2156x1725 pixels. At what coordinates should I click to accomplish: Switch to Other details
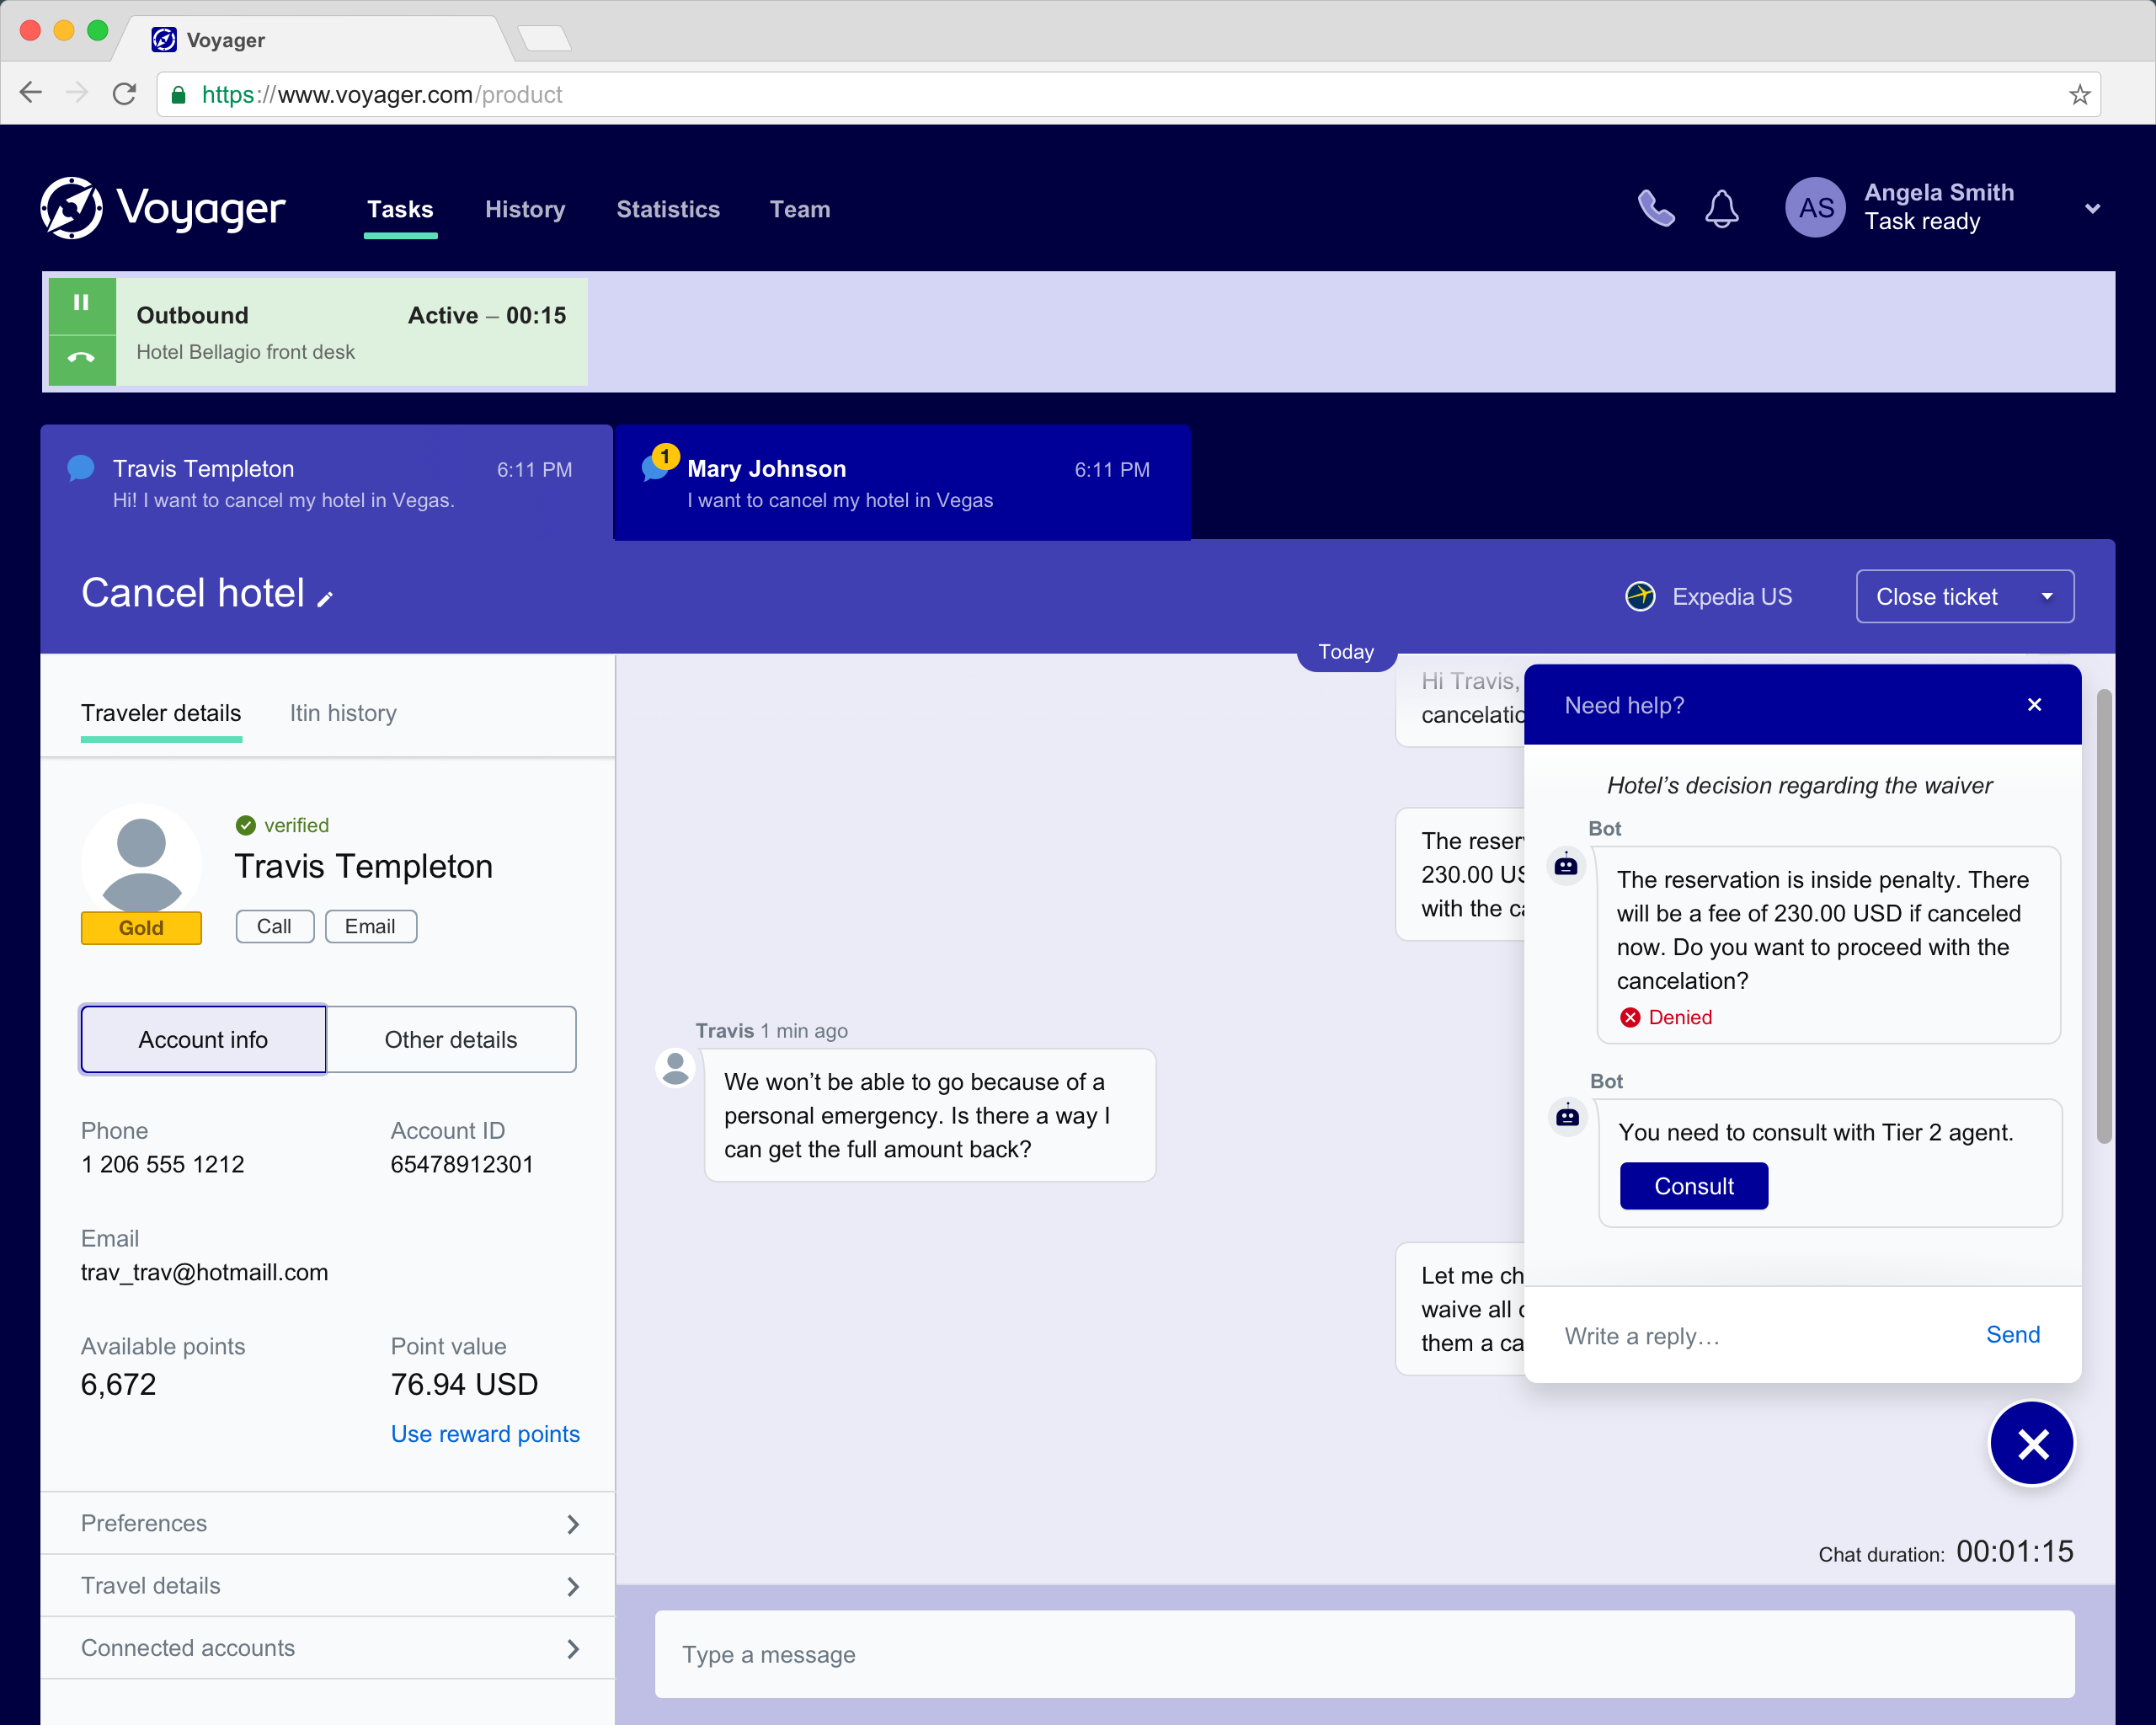point(451,1039)
